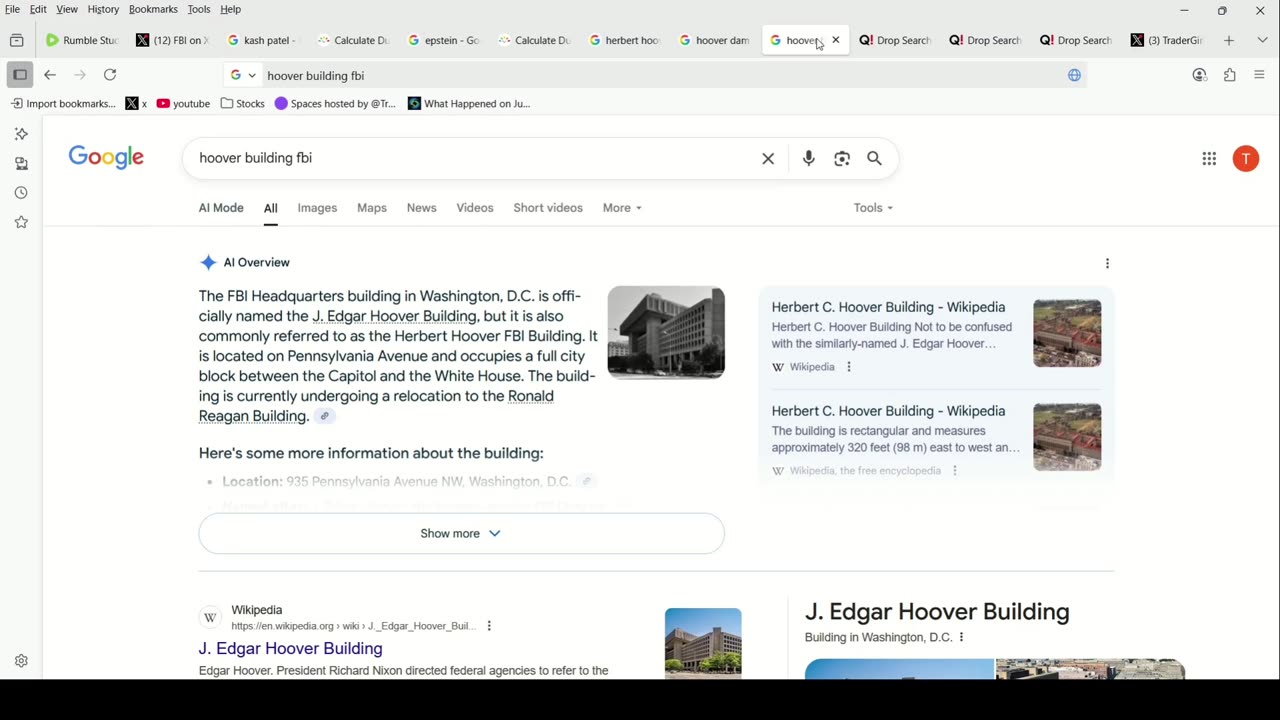Open the File menu
This screenshot has width=1280, height=720.
click(x=12, y=9)
